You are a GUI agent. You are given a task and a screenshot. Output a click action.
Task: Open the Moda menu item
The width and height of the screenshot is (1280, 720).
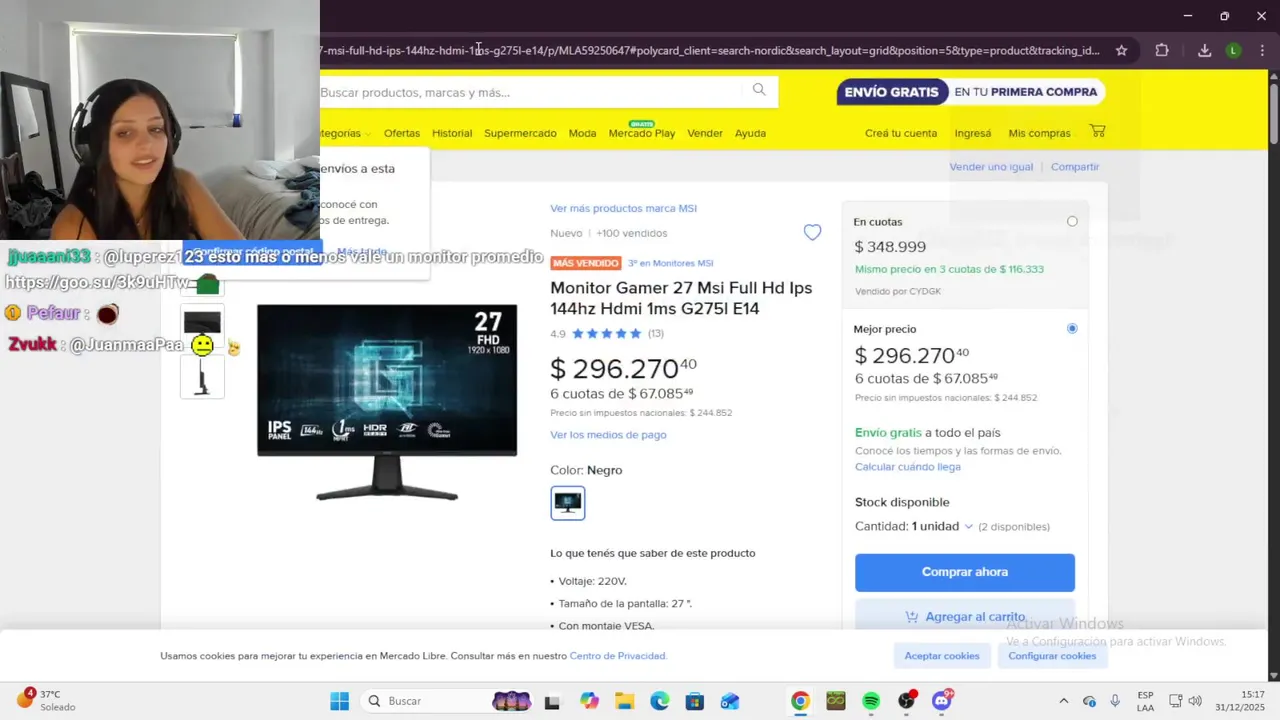582,133
